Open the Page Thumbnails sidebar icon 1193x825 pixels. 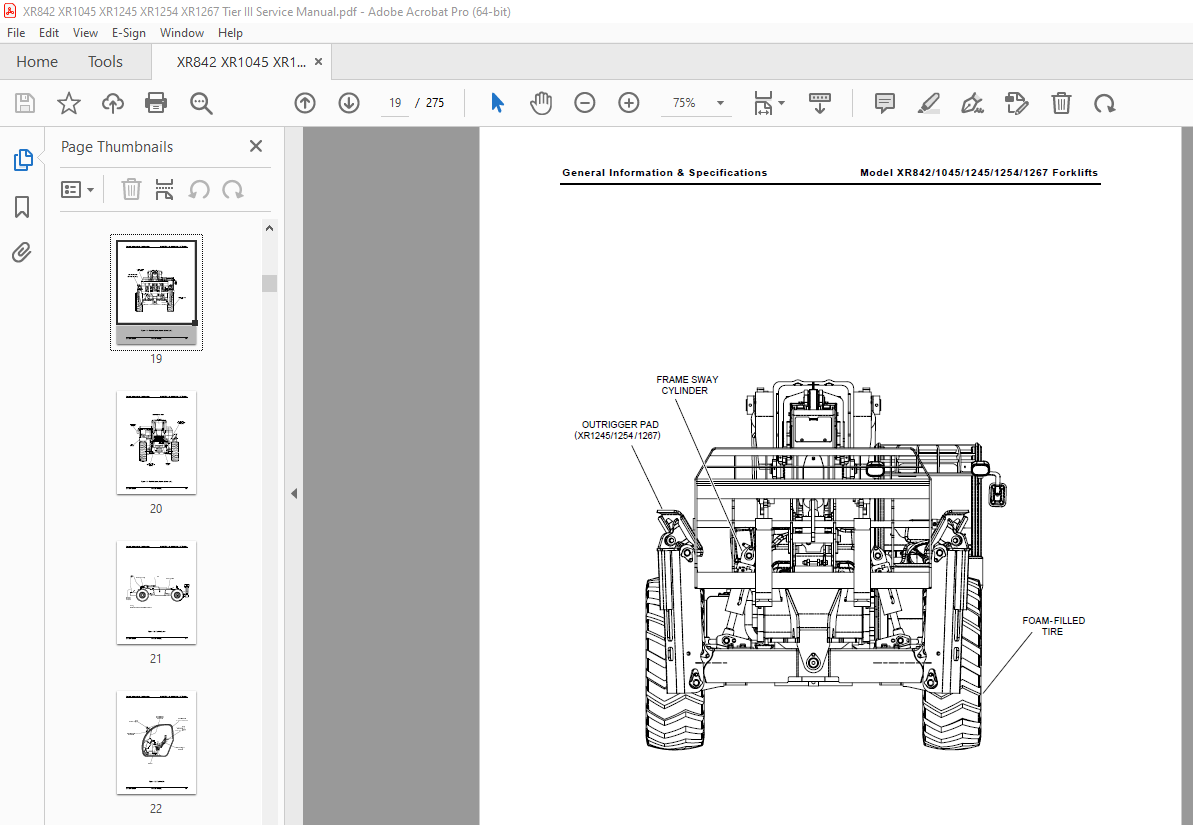(23, 160)
